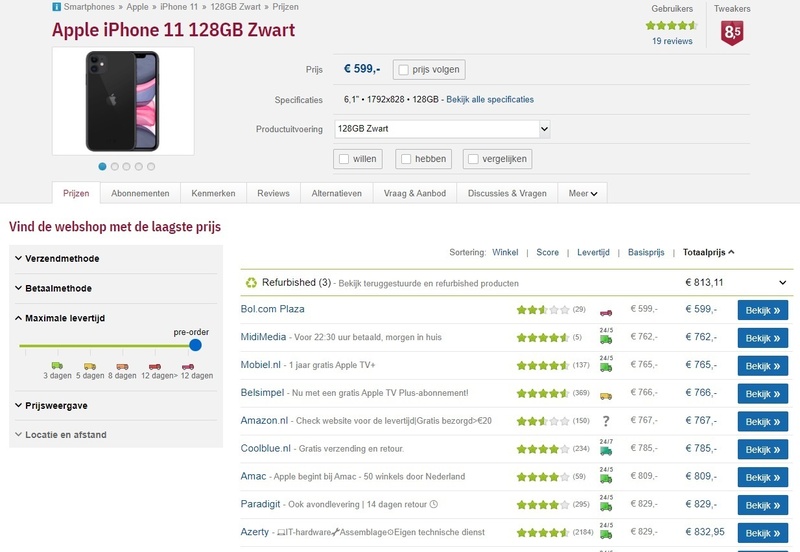The width and height of the screenshot is (800, 552).
Task: Click the 12 dagen red truck icon
Action: [155, 366]
